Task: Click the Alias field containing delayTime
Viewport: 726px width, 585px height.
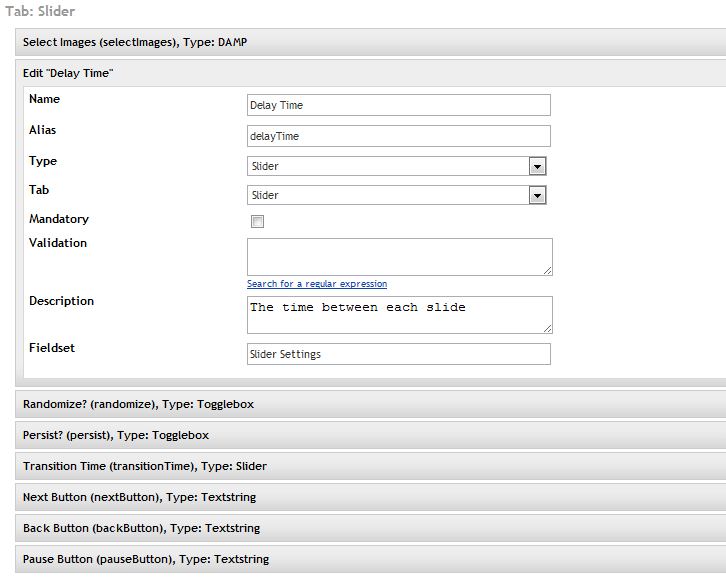Action: click(x=399, y=136)
